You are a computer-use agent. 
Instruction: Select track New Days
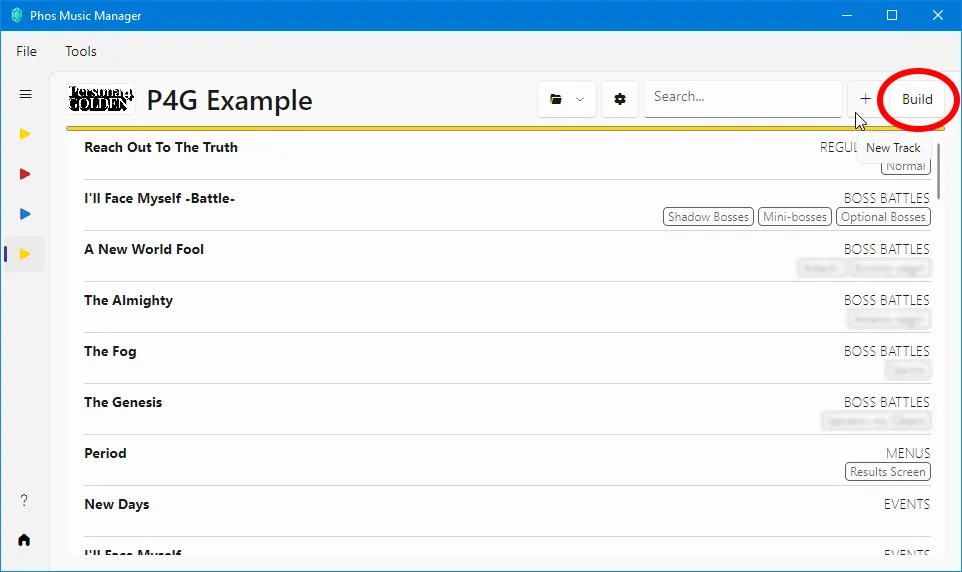[507, 511]
